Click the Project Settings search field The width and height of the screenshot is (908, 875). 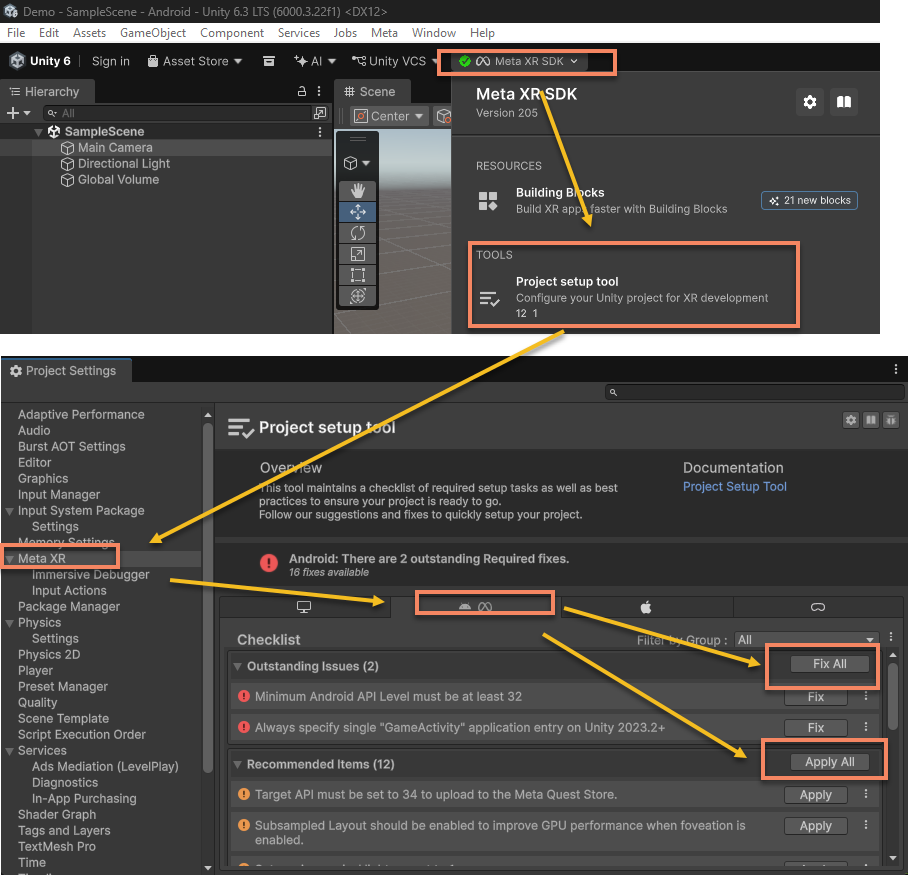point(755,392)
